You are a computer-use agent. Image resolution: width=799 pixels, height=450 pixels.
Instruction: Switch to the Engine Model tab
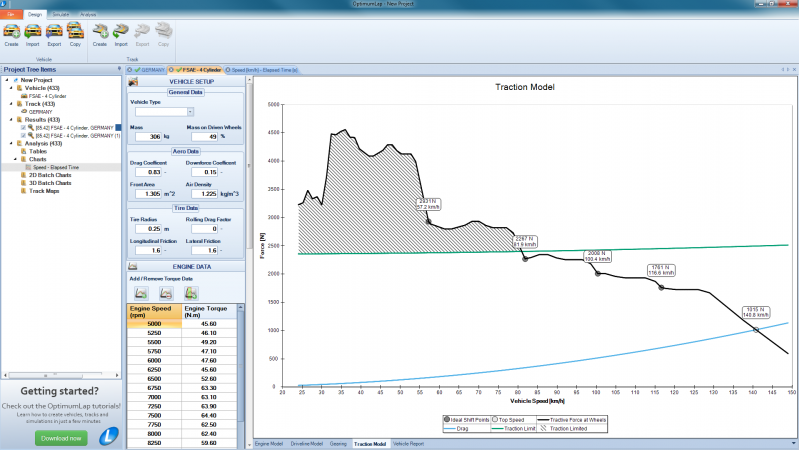pyautogui.click(x=269, y=444)
